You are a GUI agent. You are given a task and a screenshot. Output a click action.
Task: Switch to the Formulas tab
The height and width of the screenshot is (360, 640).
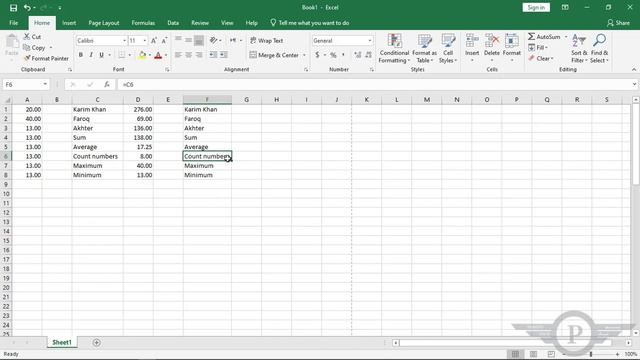pos(143,23)
